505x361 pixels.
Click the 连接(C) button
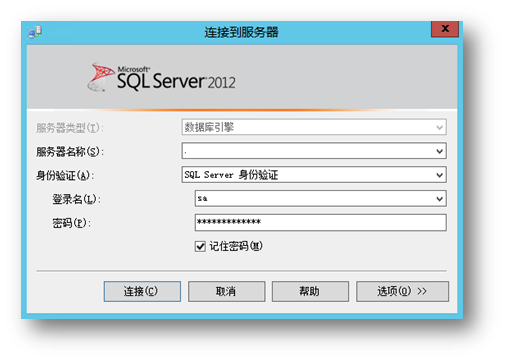tap(142, 291)
